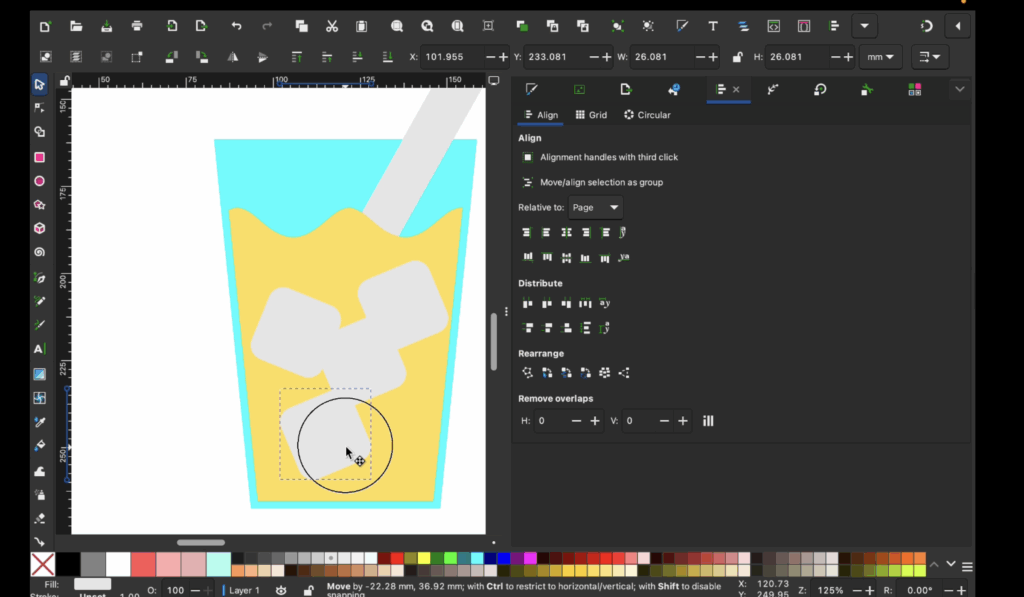Toggle Alignment handles with third click
Screen dimensions: 1024x597
coord(527,157)
